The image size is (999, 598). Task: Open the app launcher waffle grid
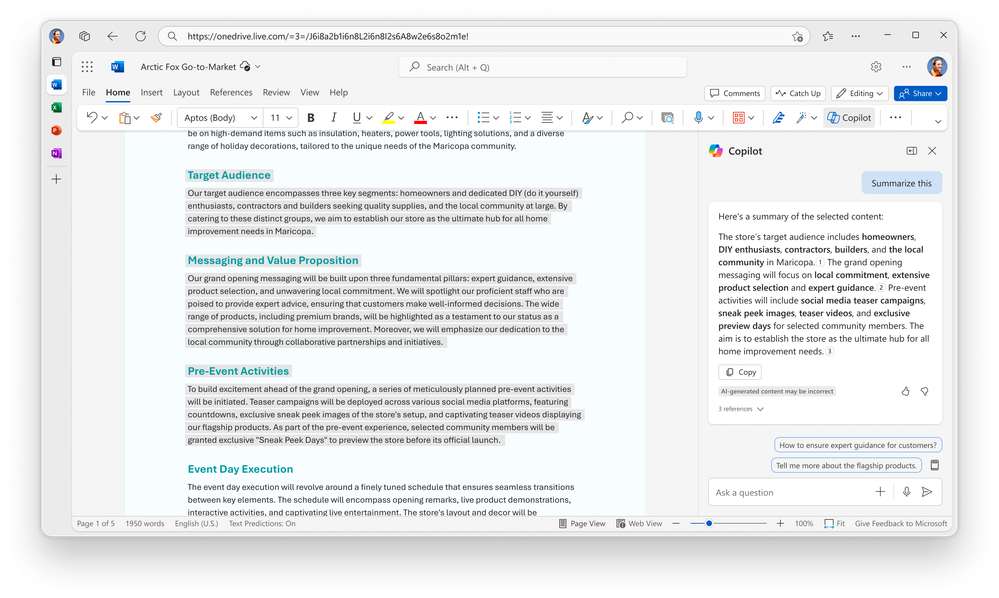pos(87,67)
